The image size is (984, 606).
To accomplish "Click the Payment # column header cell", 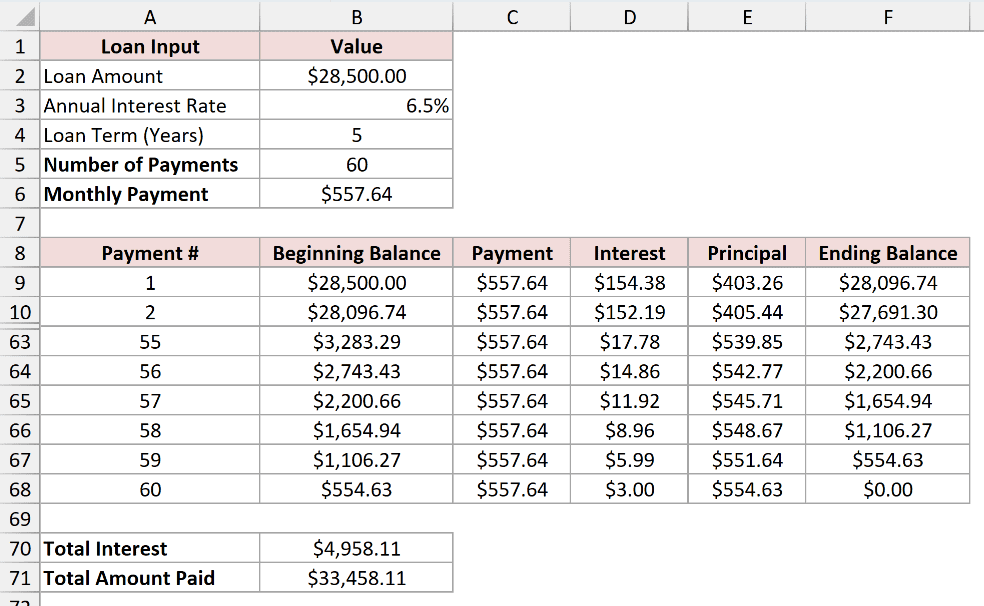I will tap(149, 253).
